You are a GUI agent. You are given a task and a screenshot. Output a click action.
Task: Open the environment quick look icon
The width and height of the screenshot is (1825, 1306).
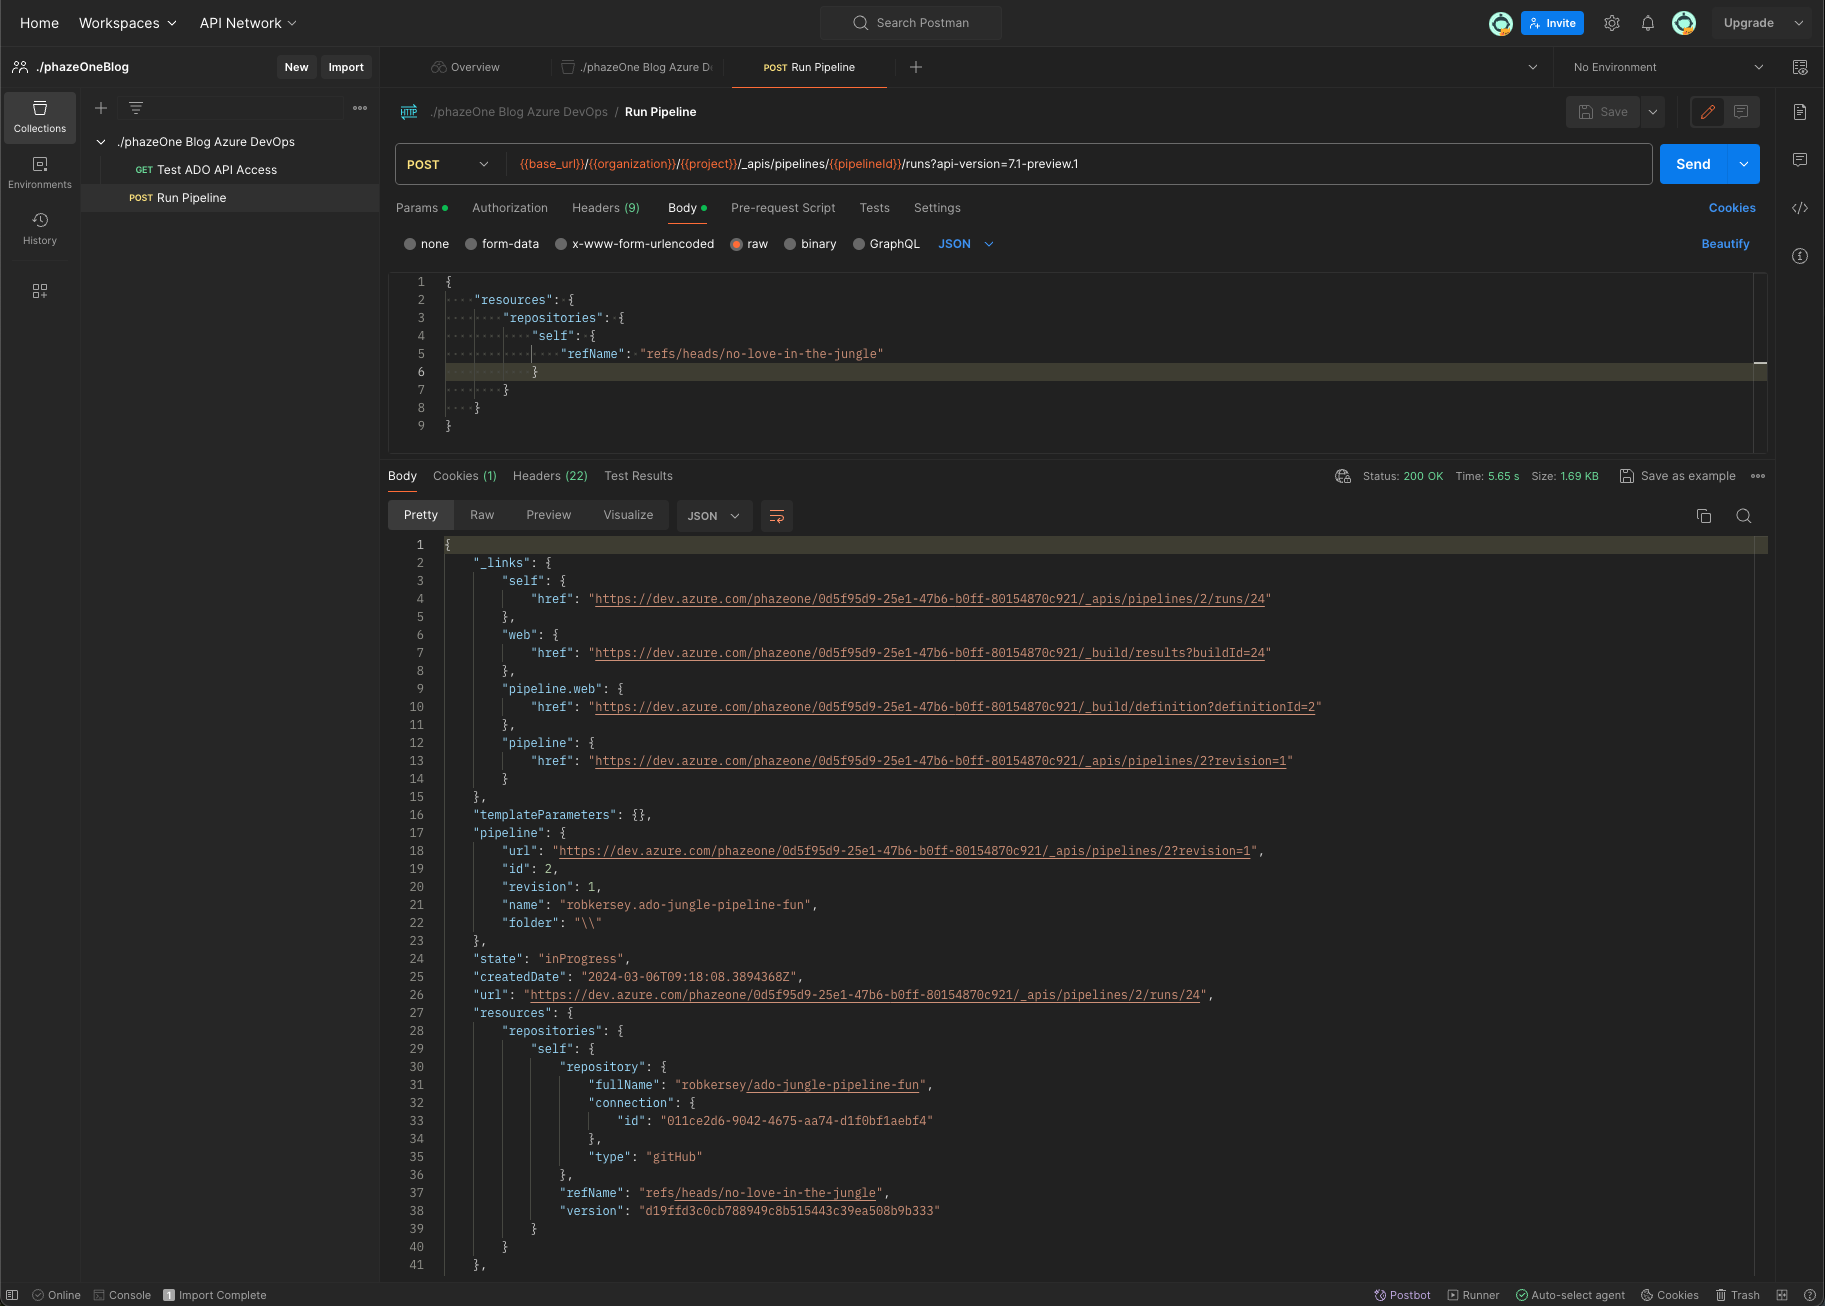1800,67
